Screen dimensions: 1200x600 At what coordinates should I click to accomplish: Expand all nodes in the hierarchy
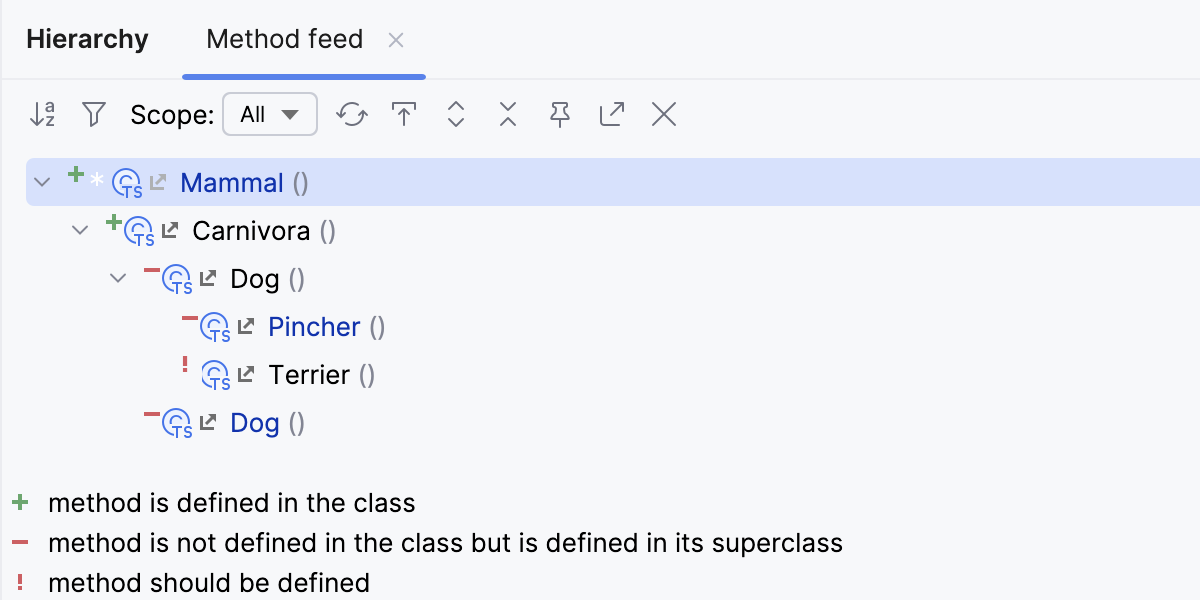[455, 114]
